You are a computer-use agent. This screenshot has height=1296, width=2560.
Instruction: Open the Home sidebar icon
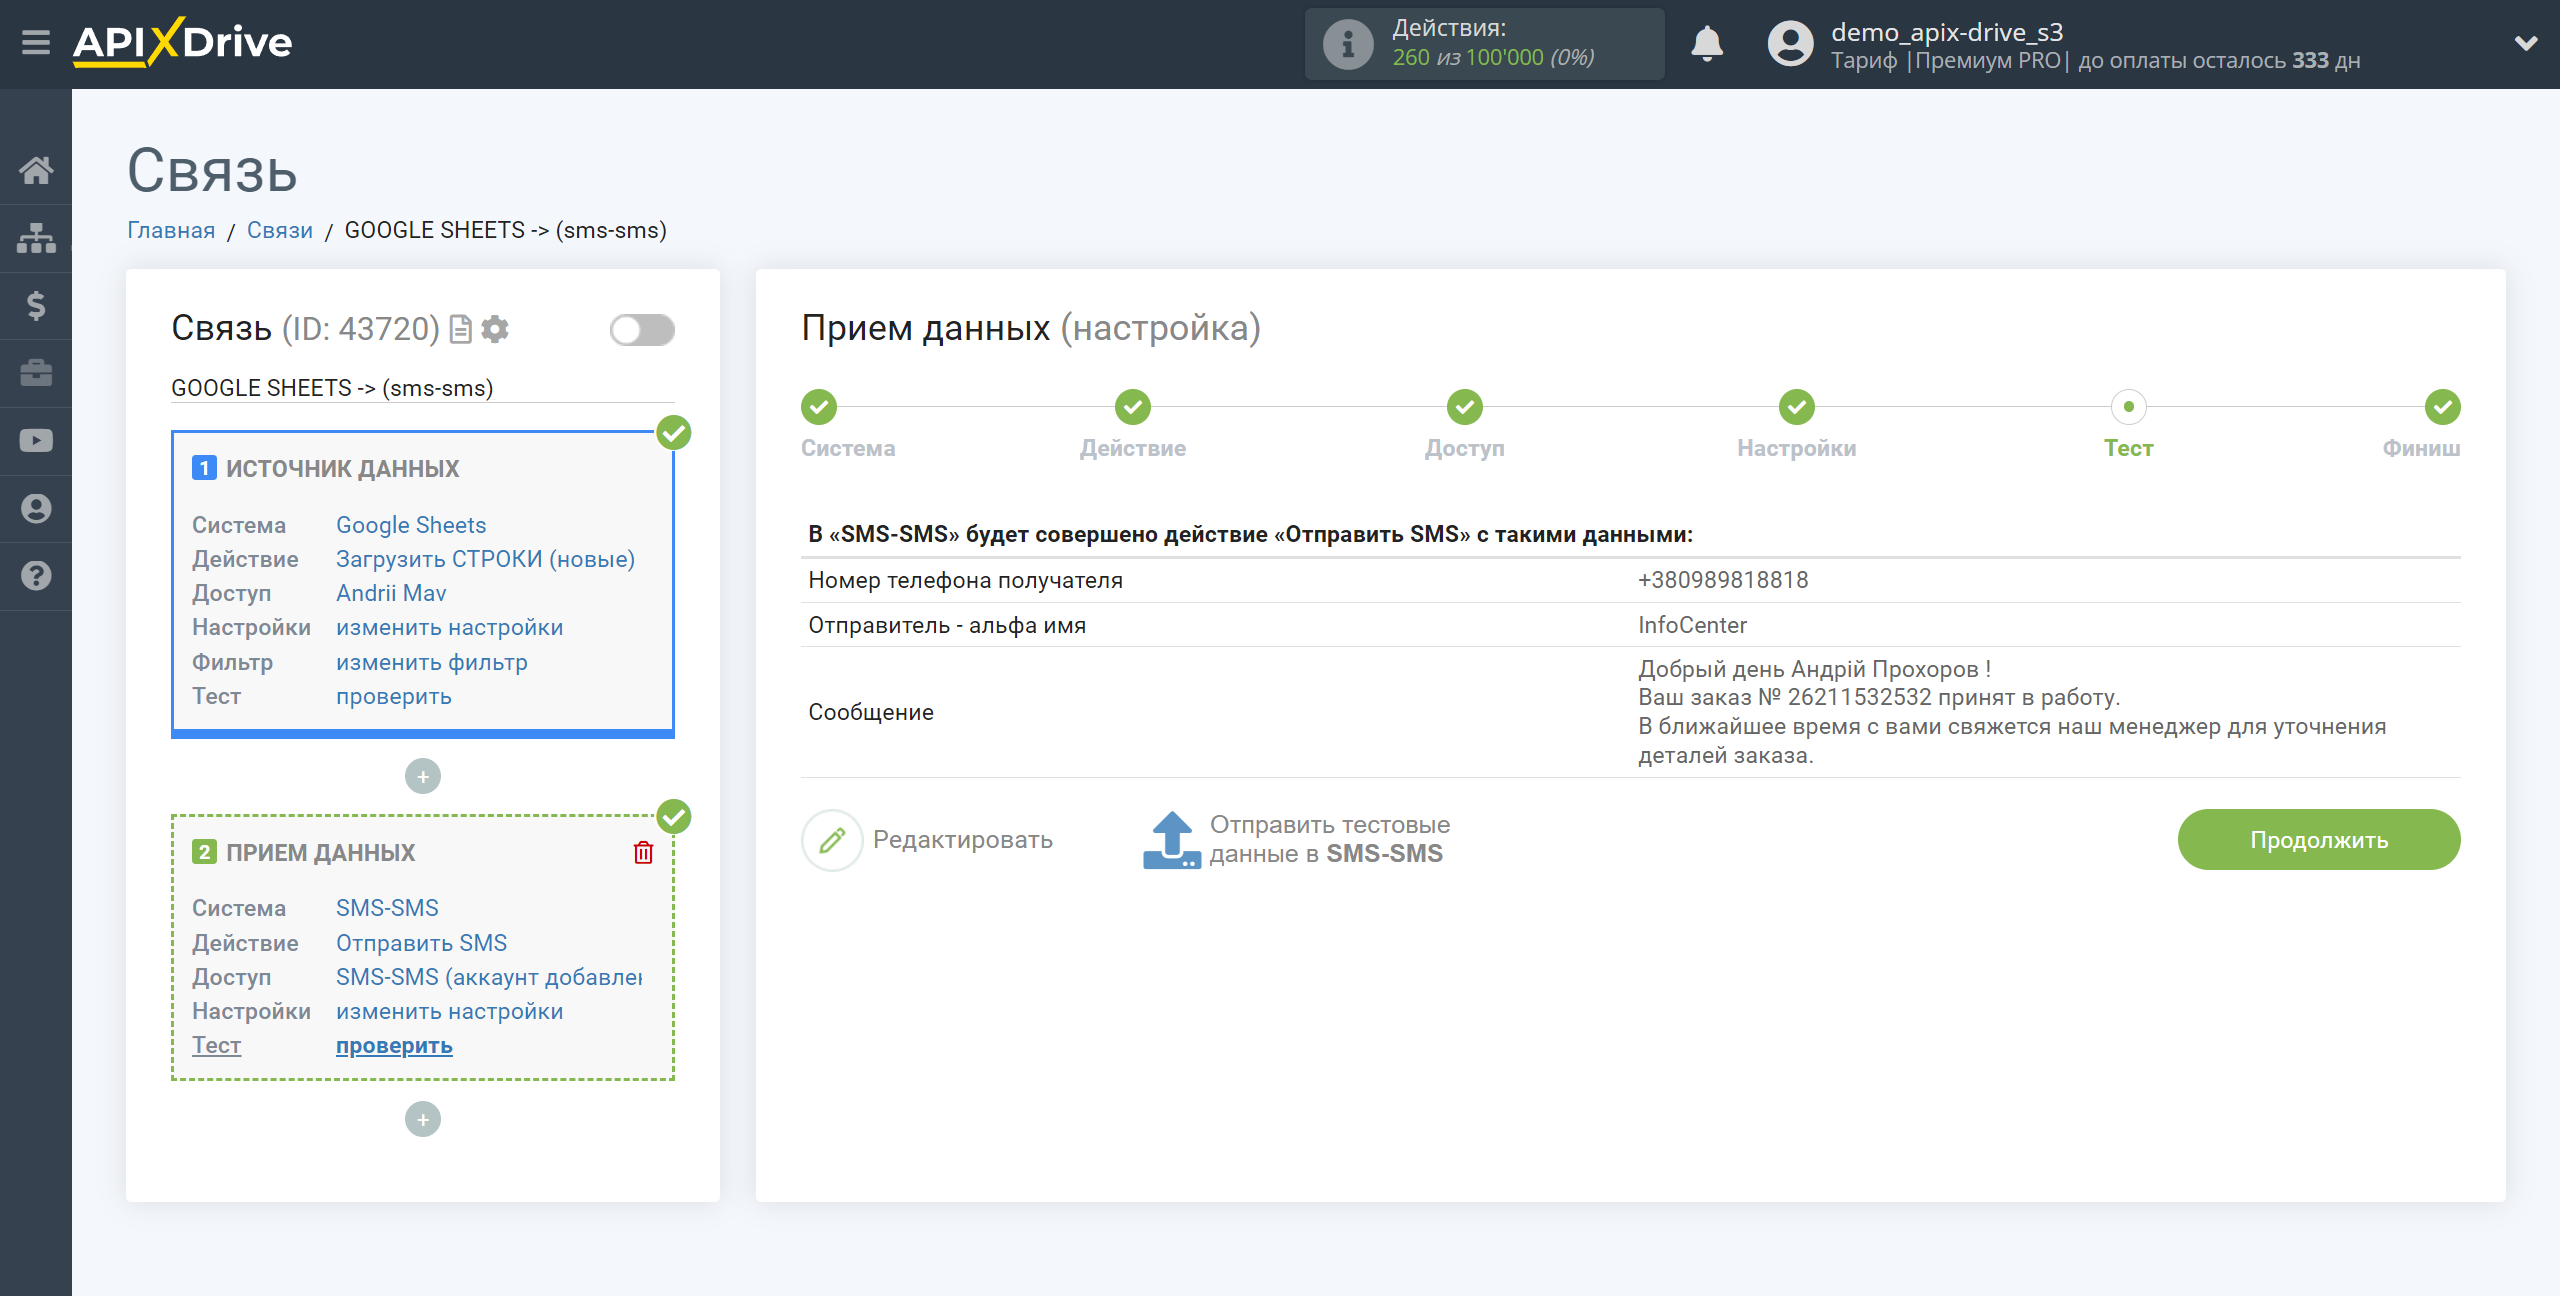click(x=36, y=170)
